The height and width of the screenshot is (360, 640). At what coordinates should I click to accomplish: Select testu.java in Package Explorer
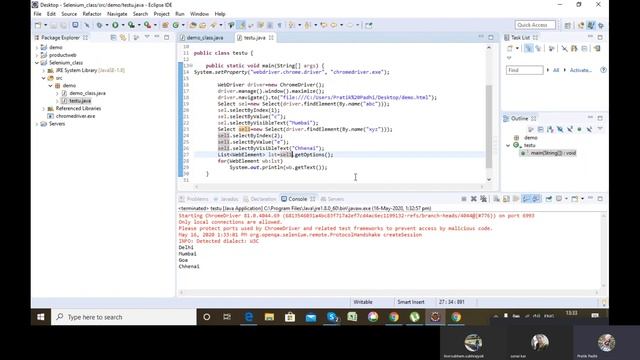[x=76, y=101]
